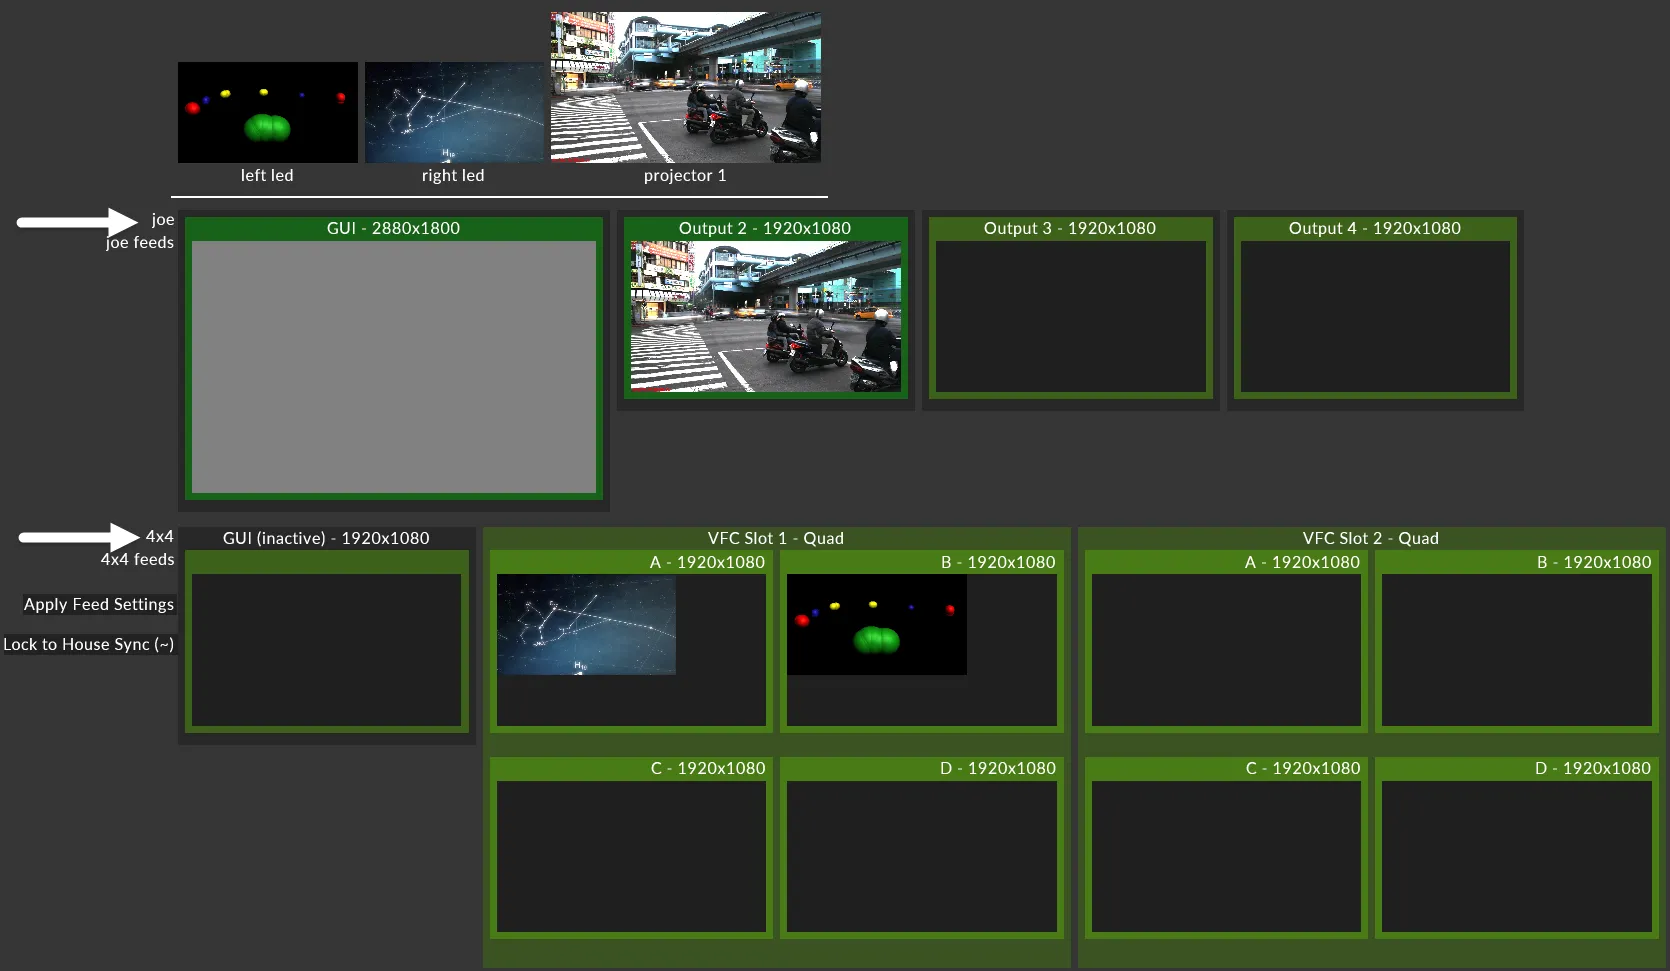
Task: Select the joe machine entry
Action: (x=162, y=219)
